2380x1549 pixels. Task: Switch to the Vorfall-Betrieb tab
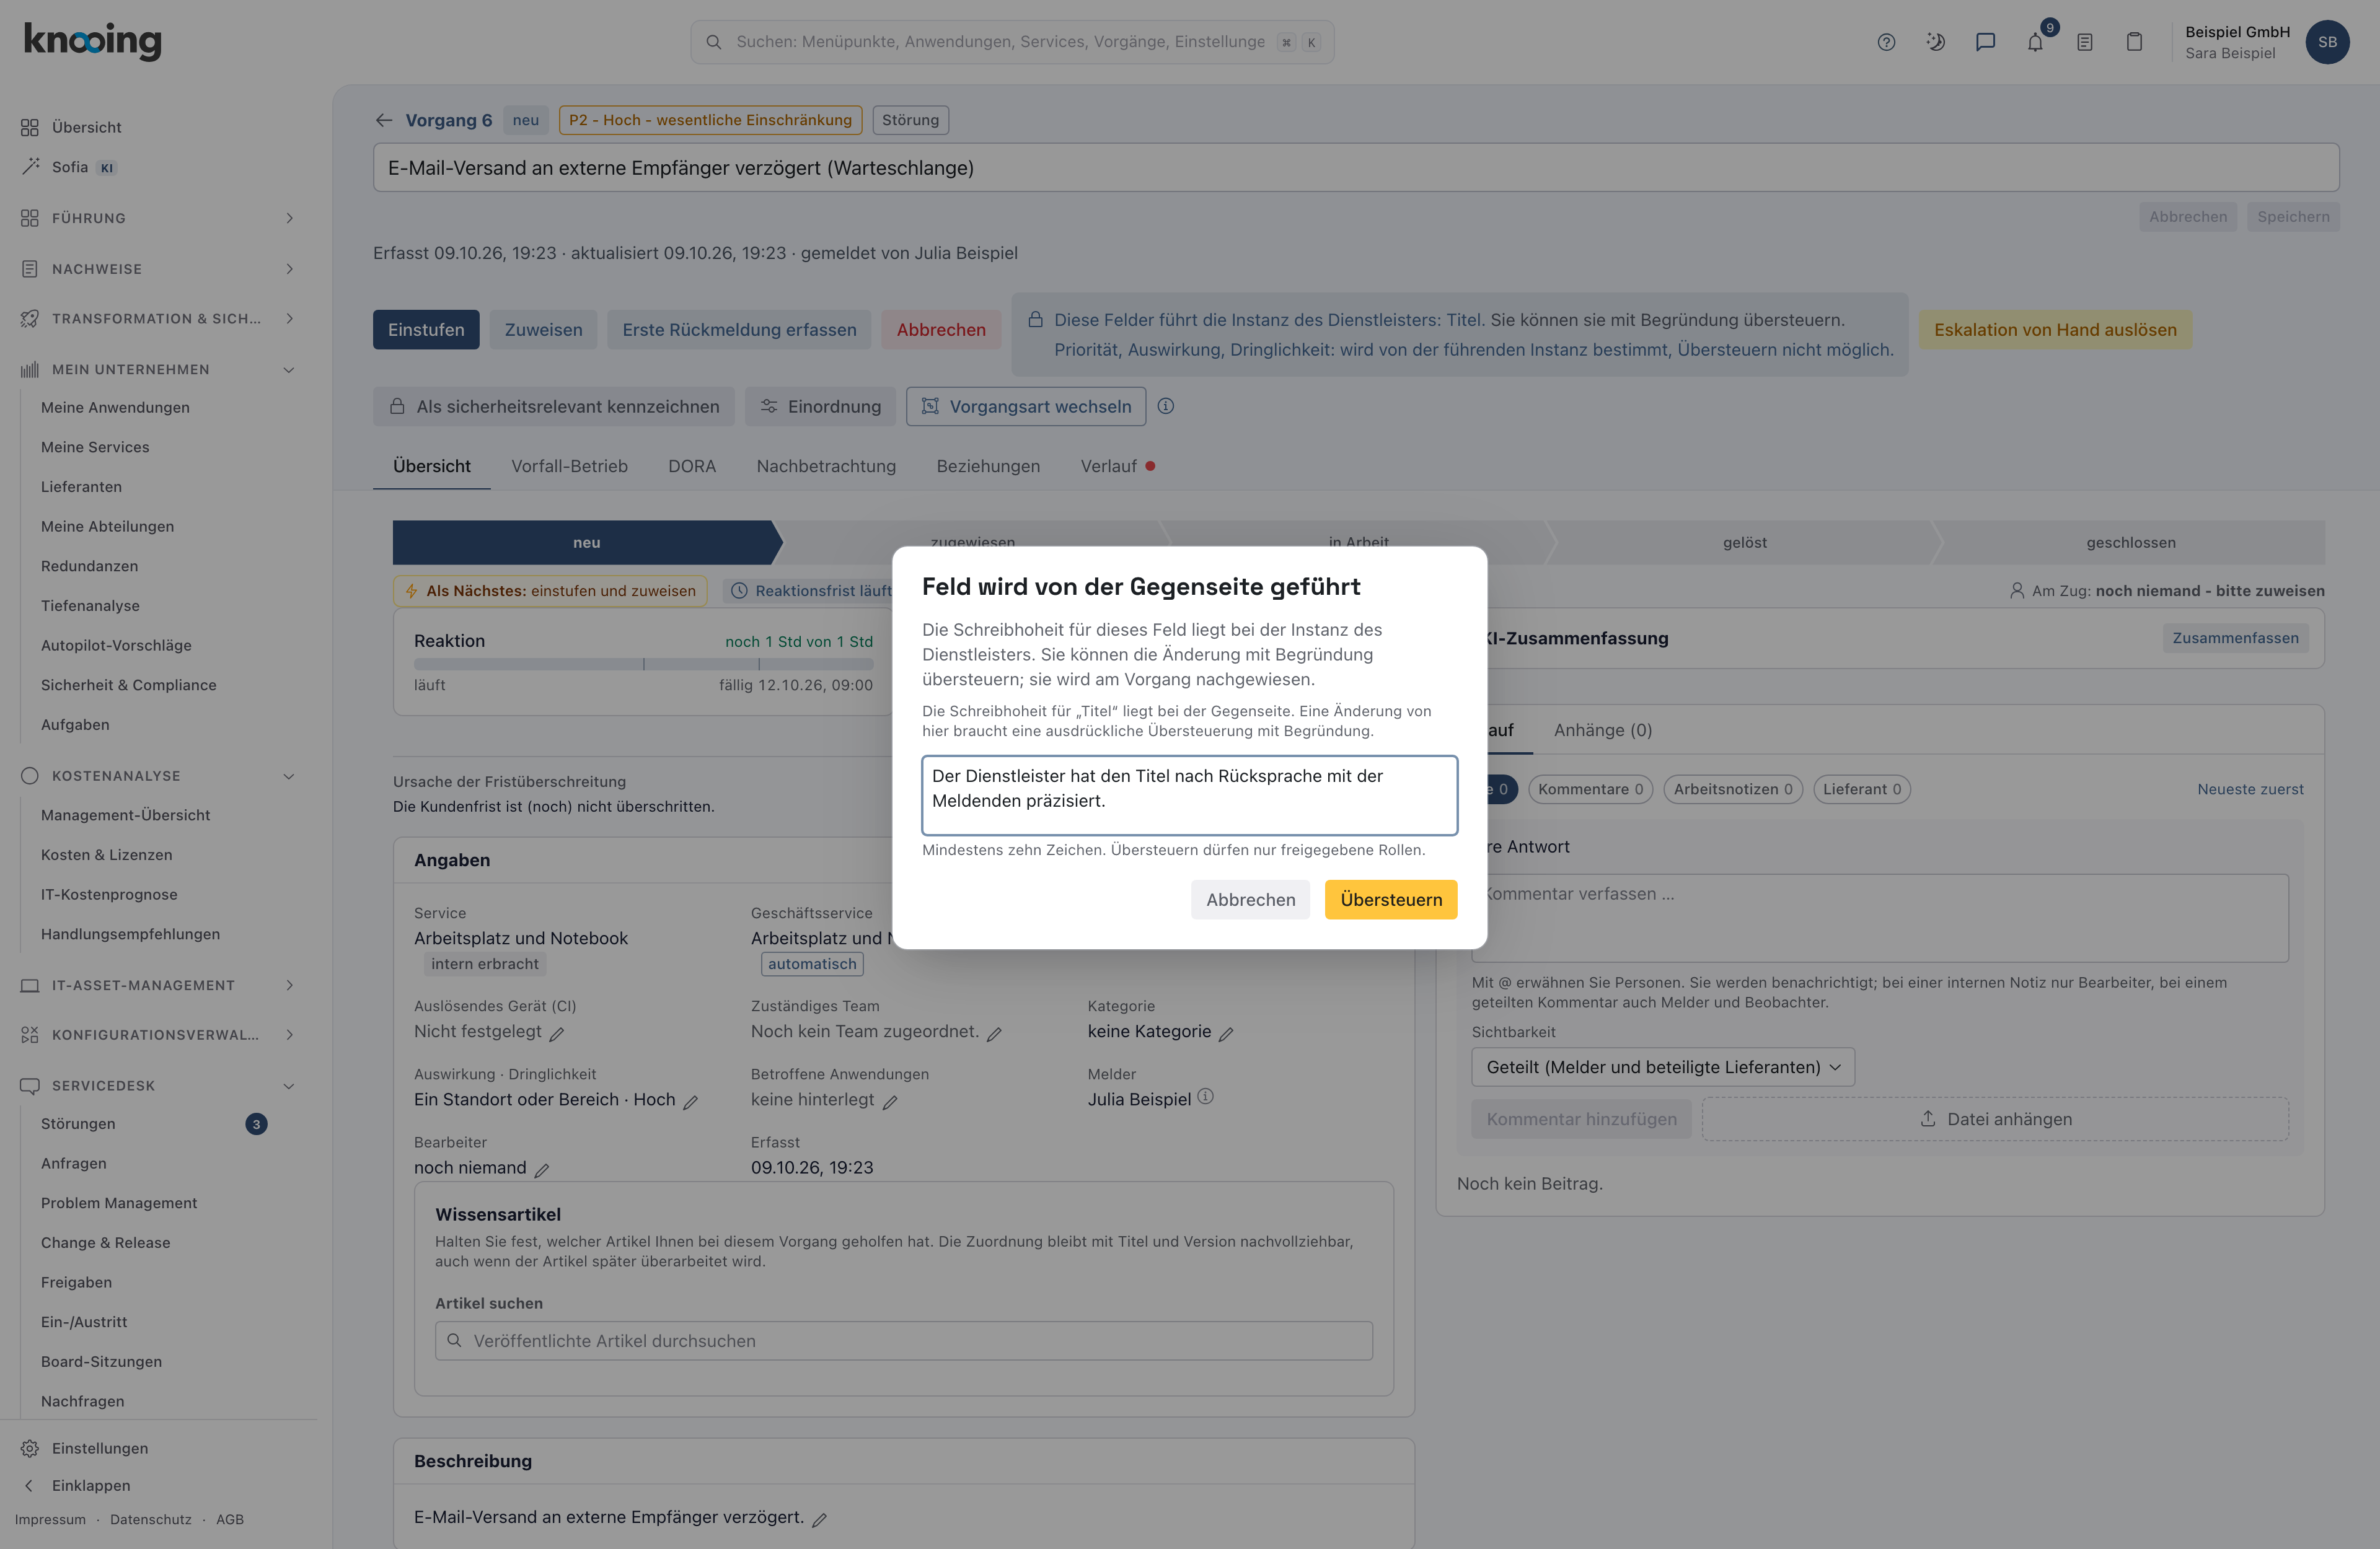coord(569,466)
